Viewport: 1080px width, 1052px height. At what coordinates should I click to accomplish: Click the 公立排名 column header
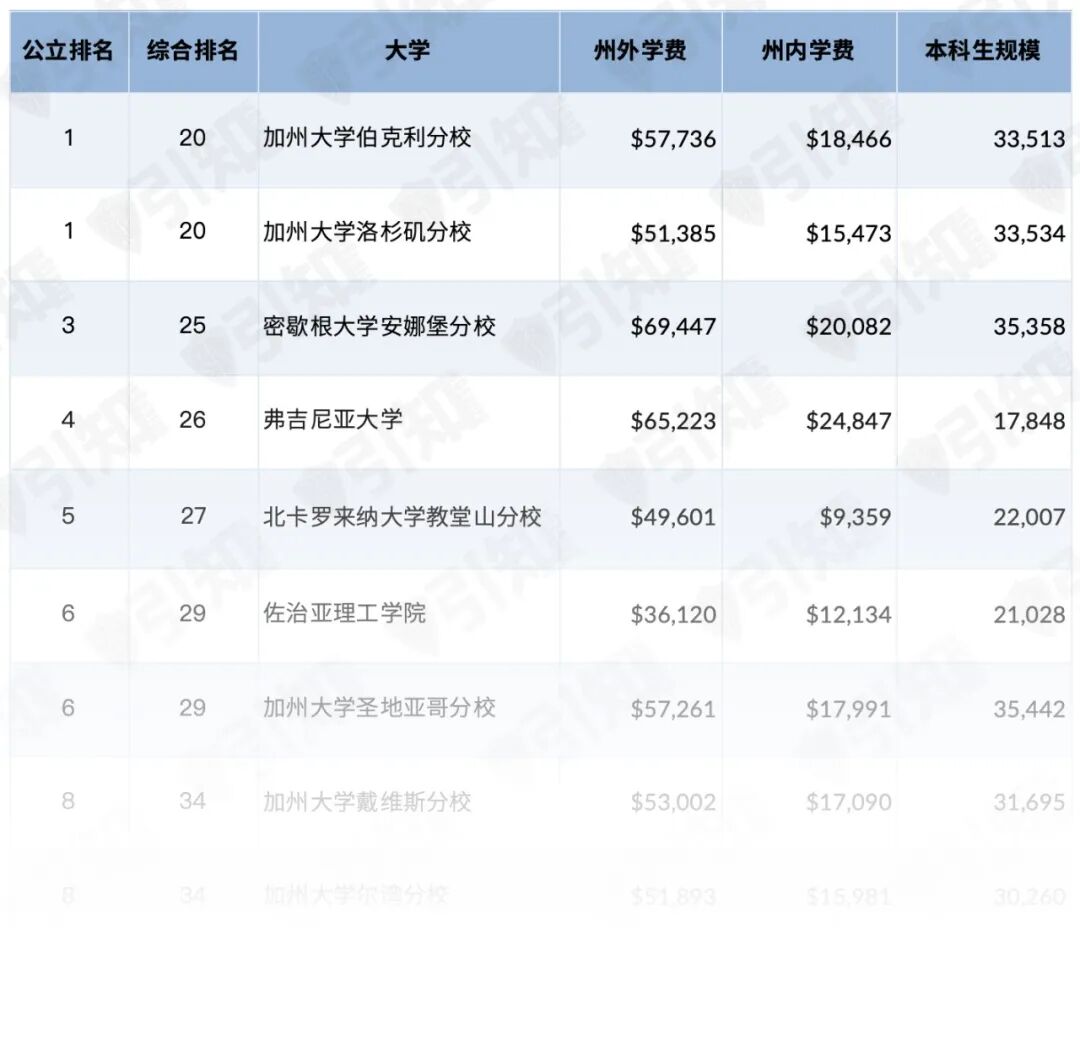click(x=68, y=50)
